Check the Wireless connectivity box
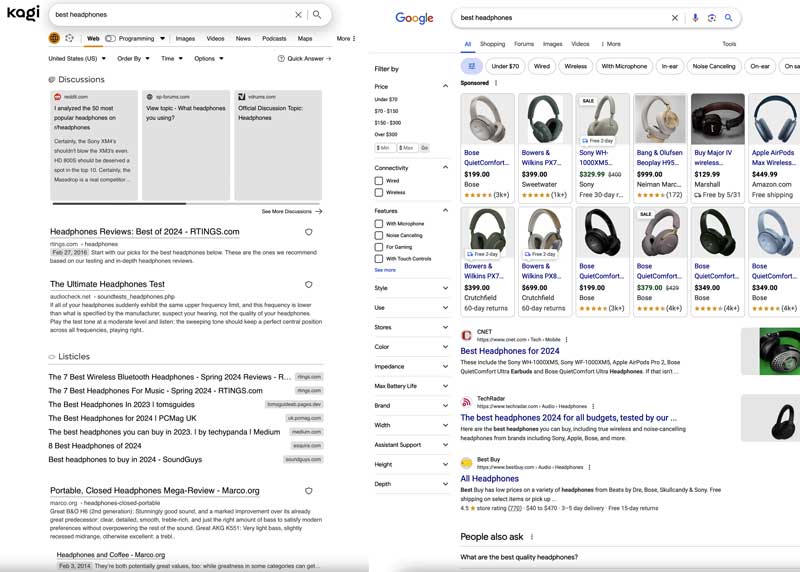Image resolution: width=800 pixels, height=572 pixels. click(379, 192)
